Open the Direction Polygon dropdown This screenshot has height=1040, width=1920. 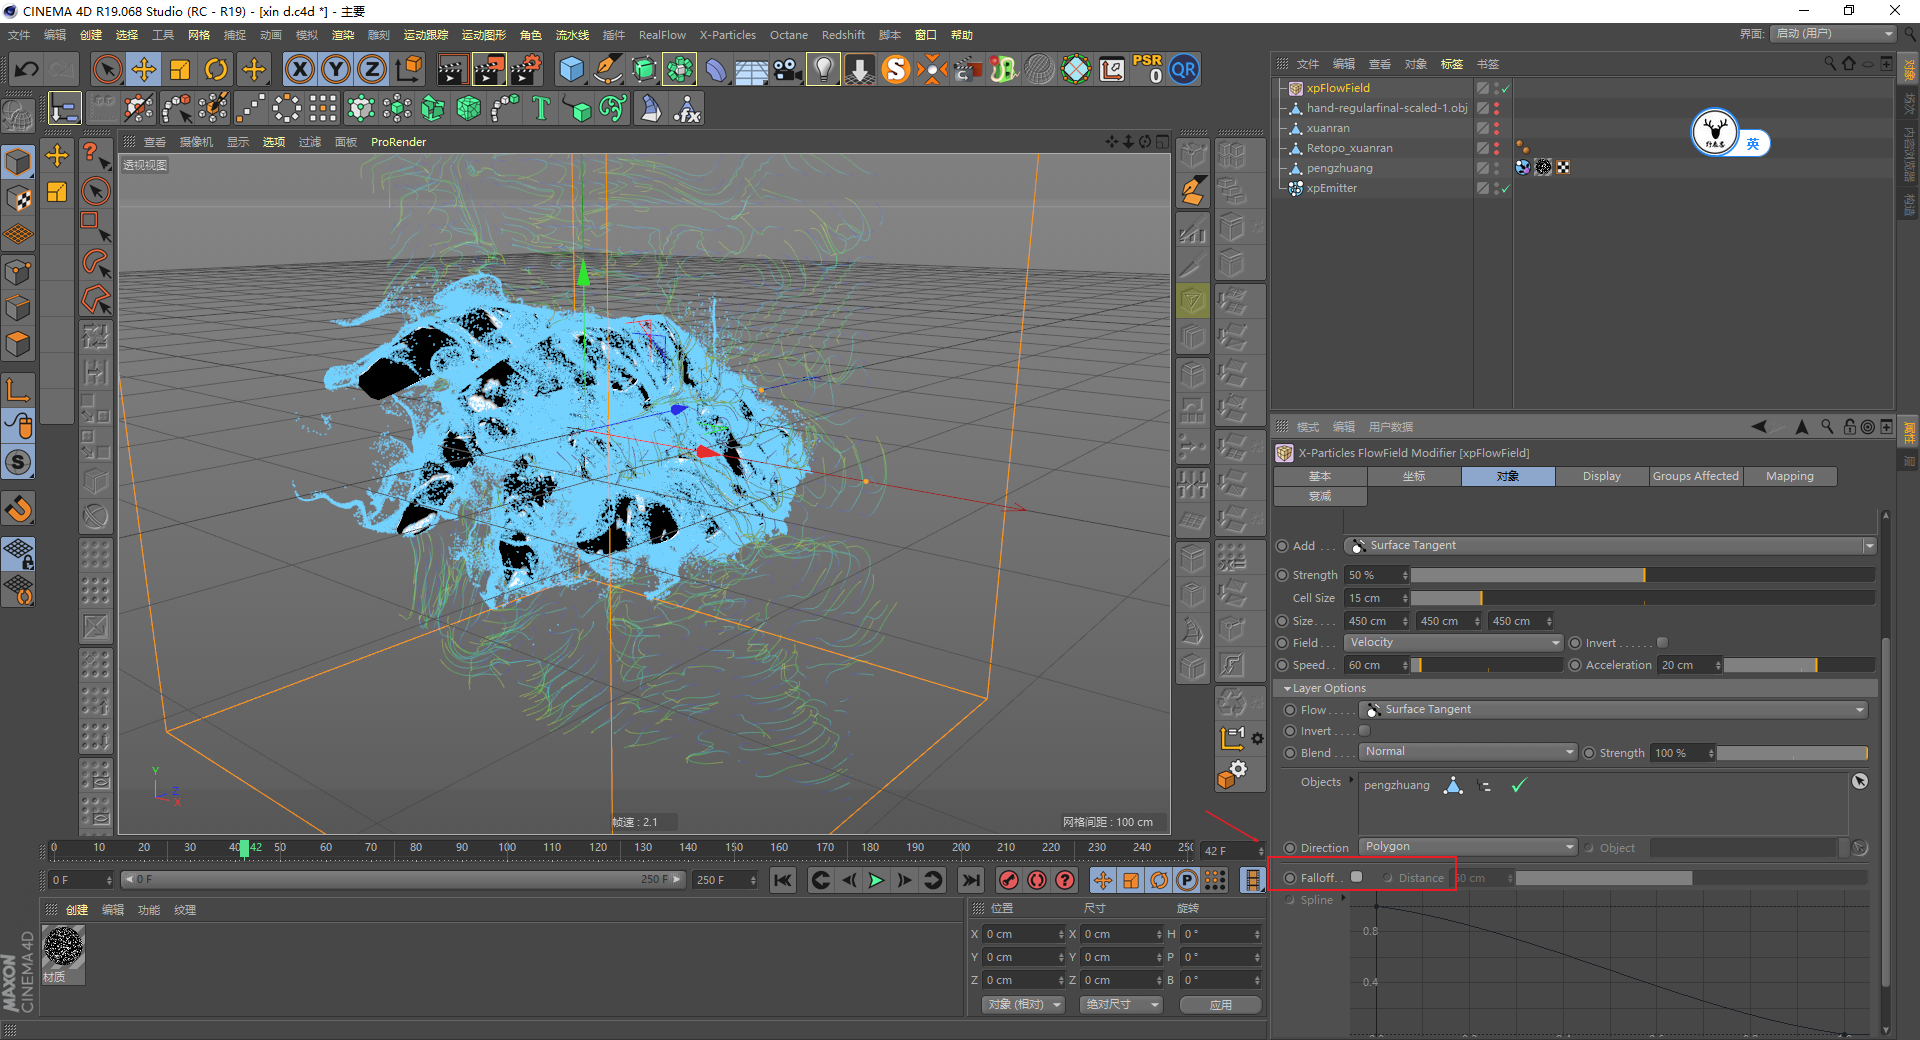pos(1468,847)
